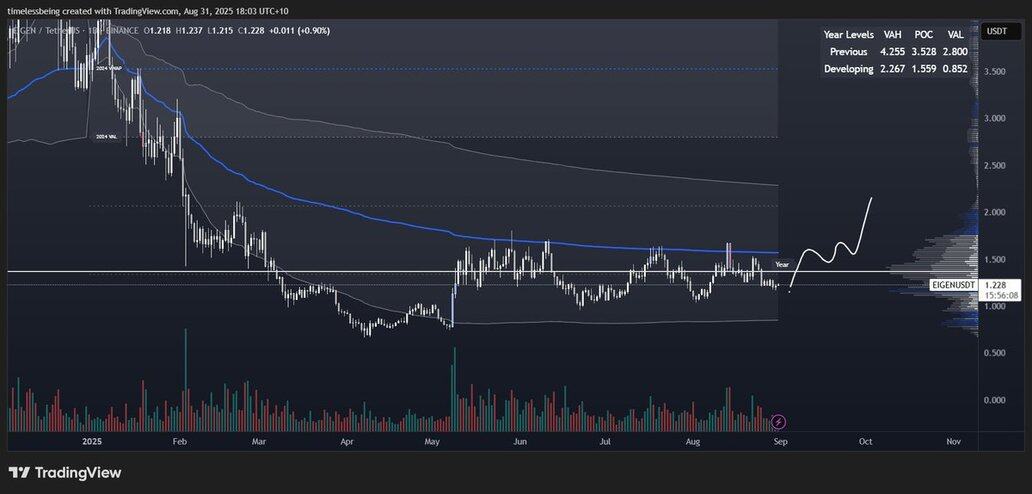
Task: Click the 2024 VAL line label
Action: [x=106, y=137]
